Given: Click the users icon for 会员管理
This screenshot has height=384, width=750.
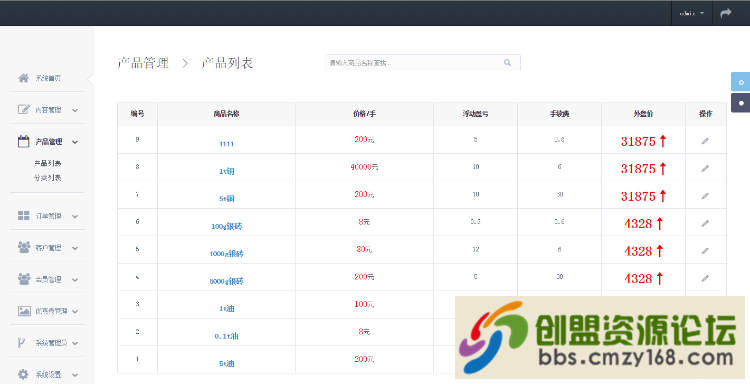Looking at the screenshot, I should 23,279.
